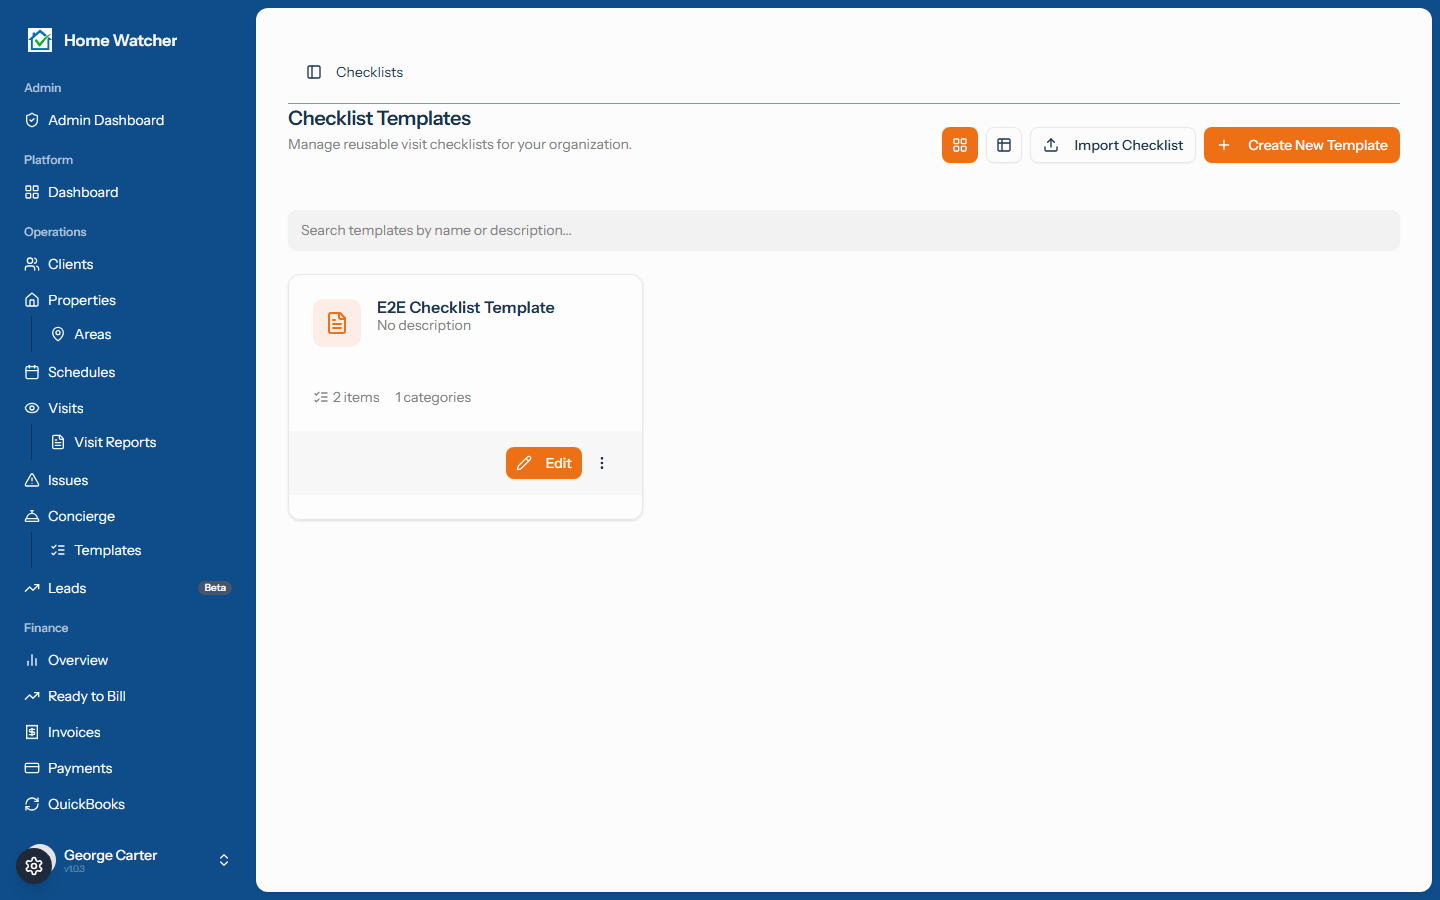Open Leads beta page
Screen dimensions: 1440x900
128,588
